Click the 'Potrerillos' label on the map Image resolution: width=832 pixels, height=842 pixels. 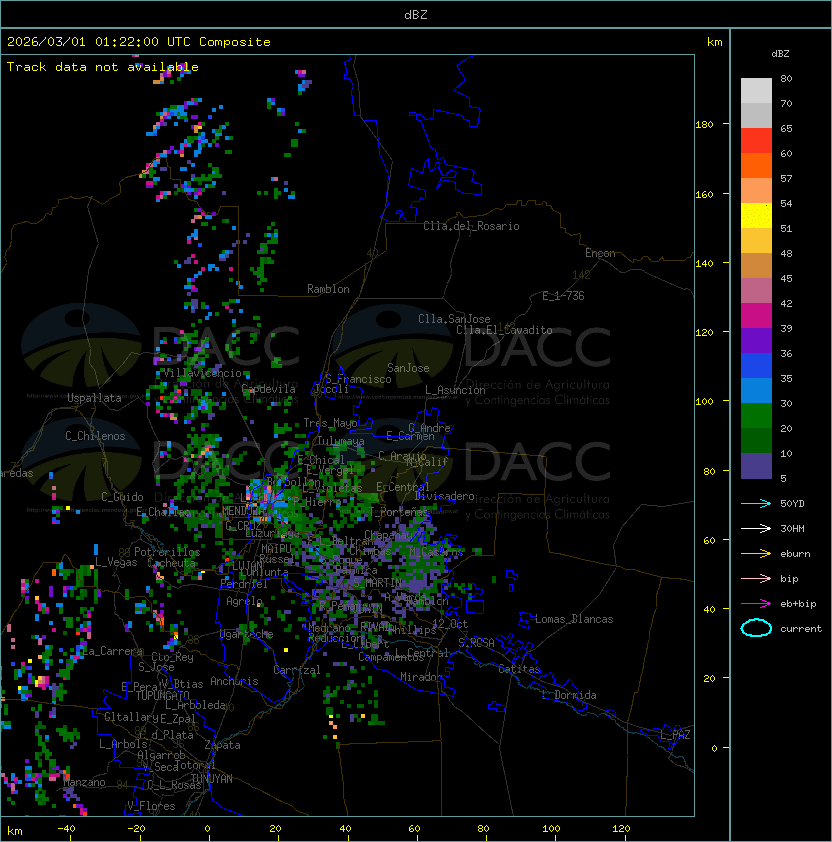(x=167, y=552)
